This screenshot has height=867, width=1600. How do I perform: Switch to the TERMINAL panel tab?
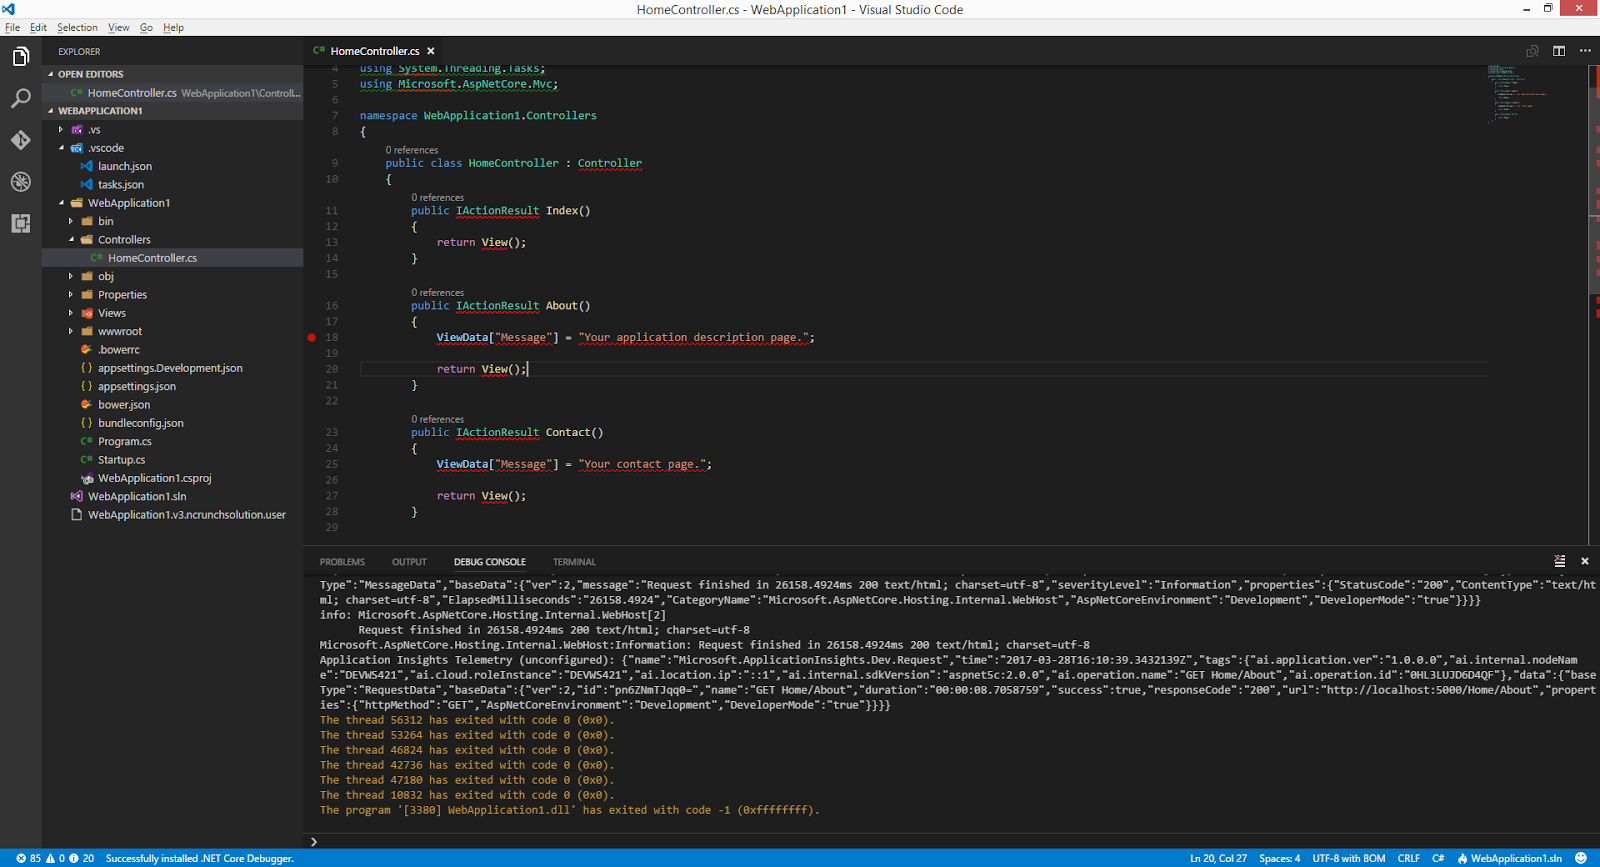(x=574, y=562)
